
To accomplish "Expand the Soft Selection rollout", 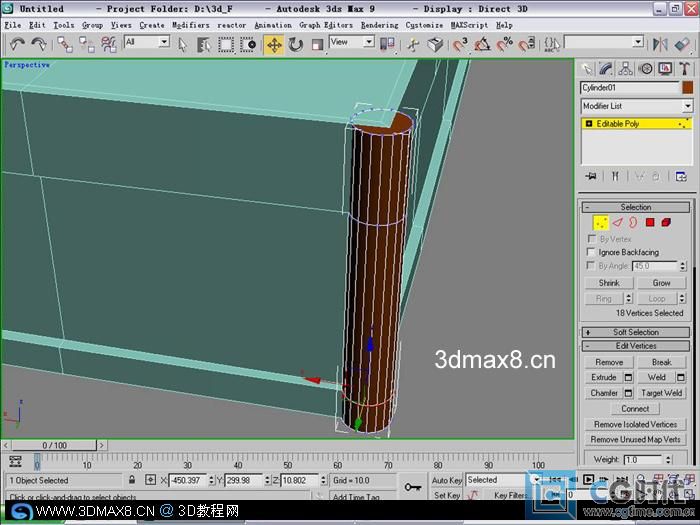I will point(636,332).
